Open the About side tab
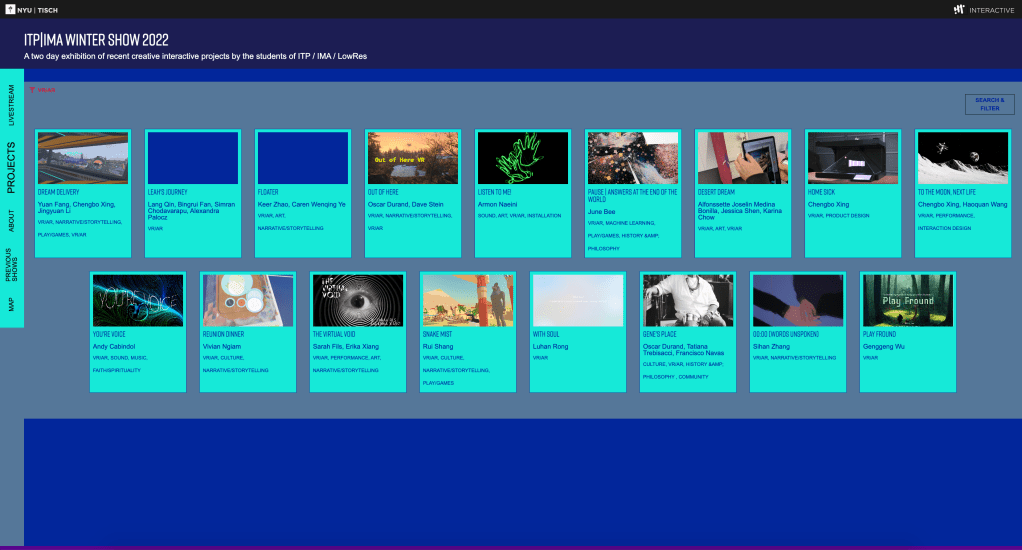The height and width of the screenshot is (550, 1022). click(x=12, y=219)
